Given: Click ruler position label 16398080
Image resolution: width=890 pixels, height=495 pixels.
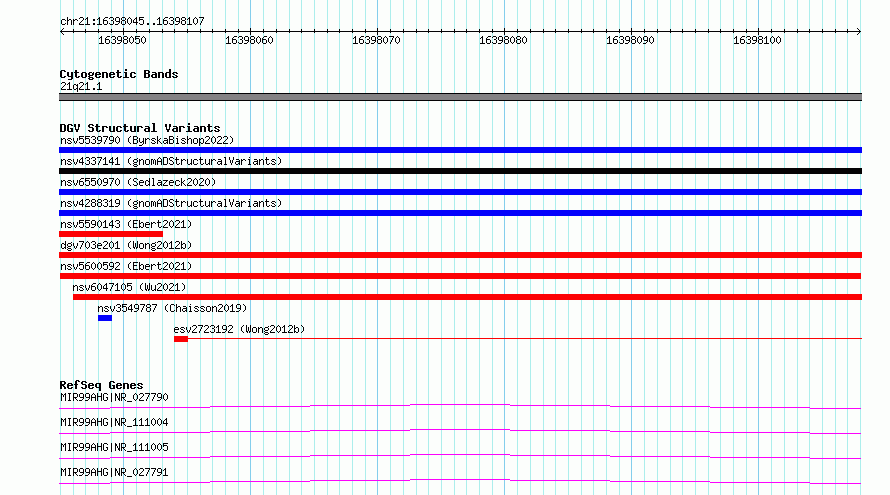Looking at the screenshot, I should click(x=503, y=40).
